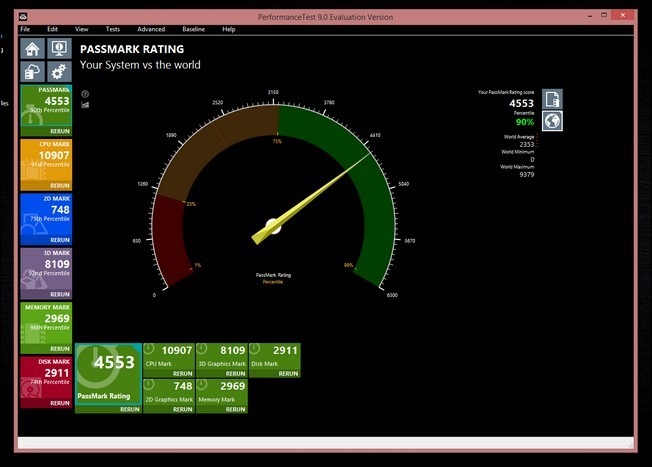Open the Advanced menu
Viewport: 652px width, 467px height.
click(x=151, y=29)
